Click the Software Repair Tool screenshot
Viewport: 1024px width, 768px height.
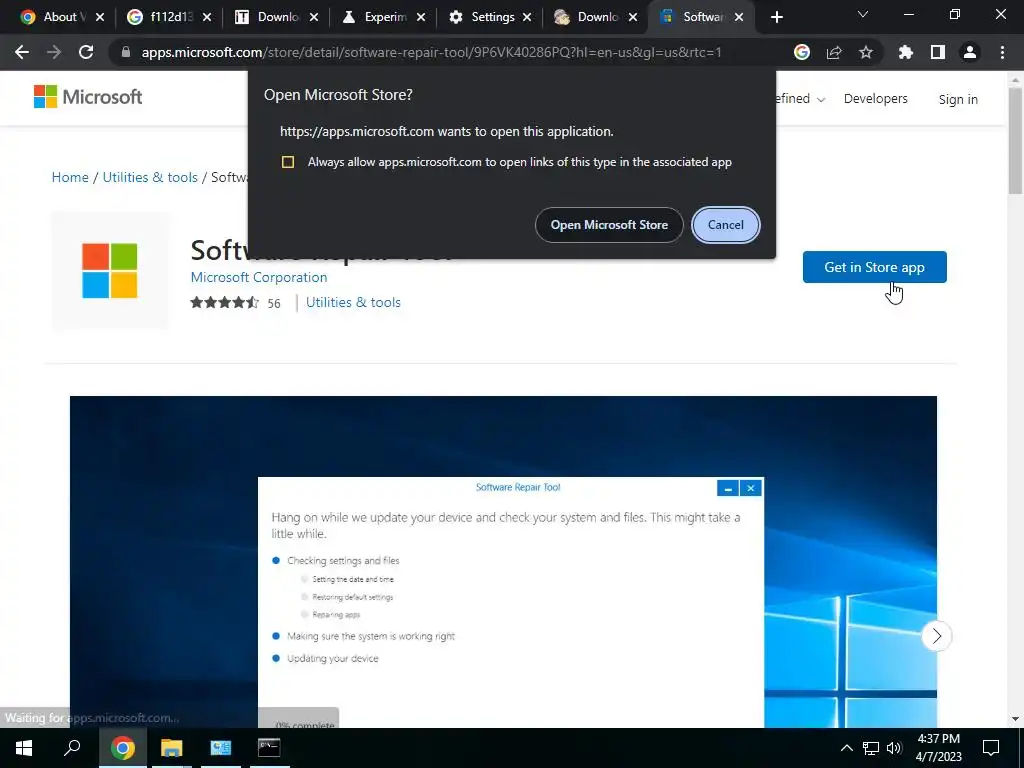(503, 562)
